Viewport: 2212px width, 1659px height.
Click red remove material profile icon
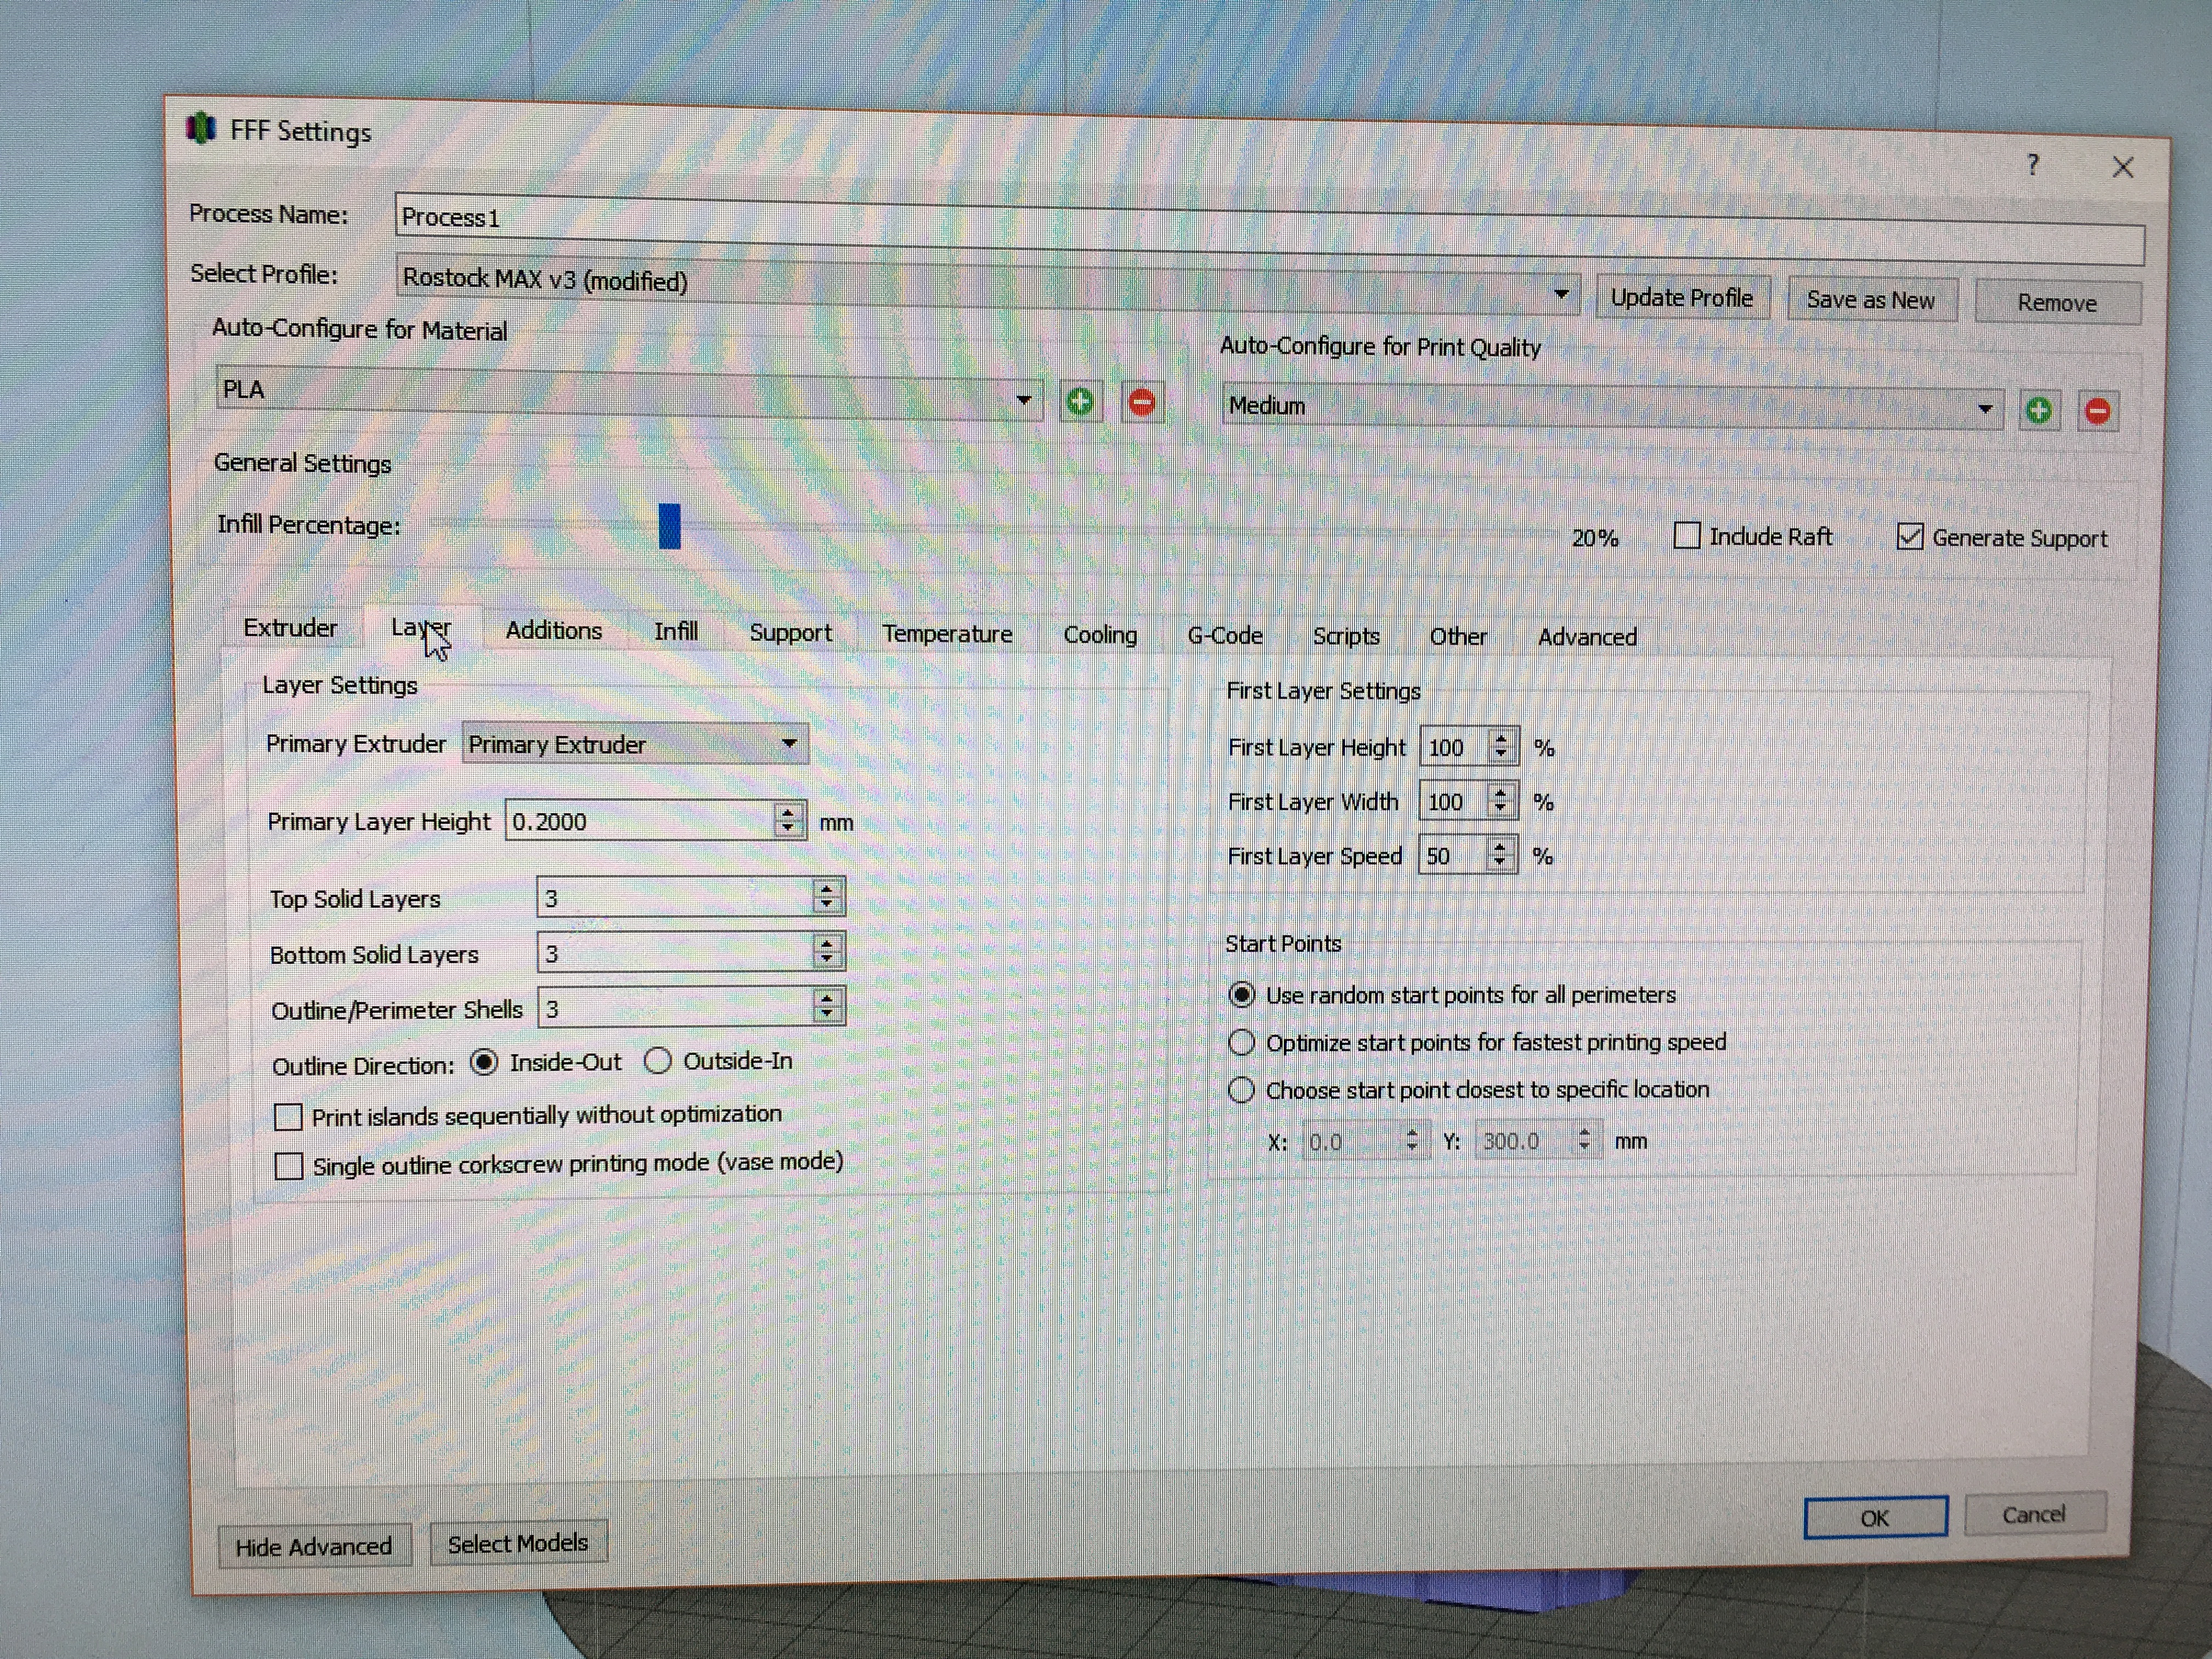pos(1141,402)
